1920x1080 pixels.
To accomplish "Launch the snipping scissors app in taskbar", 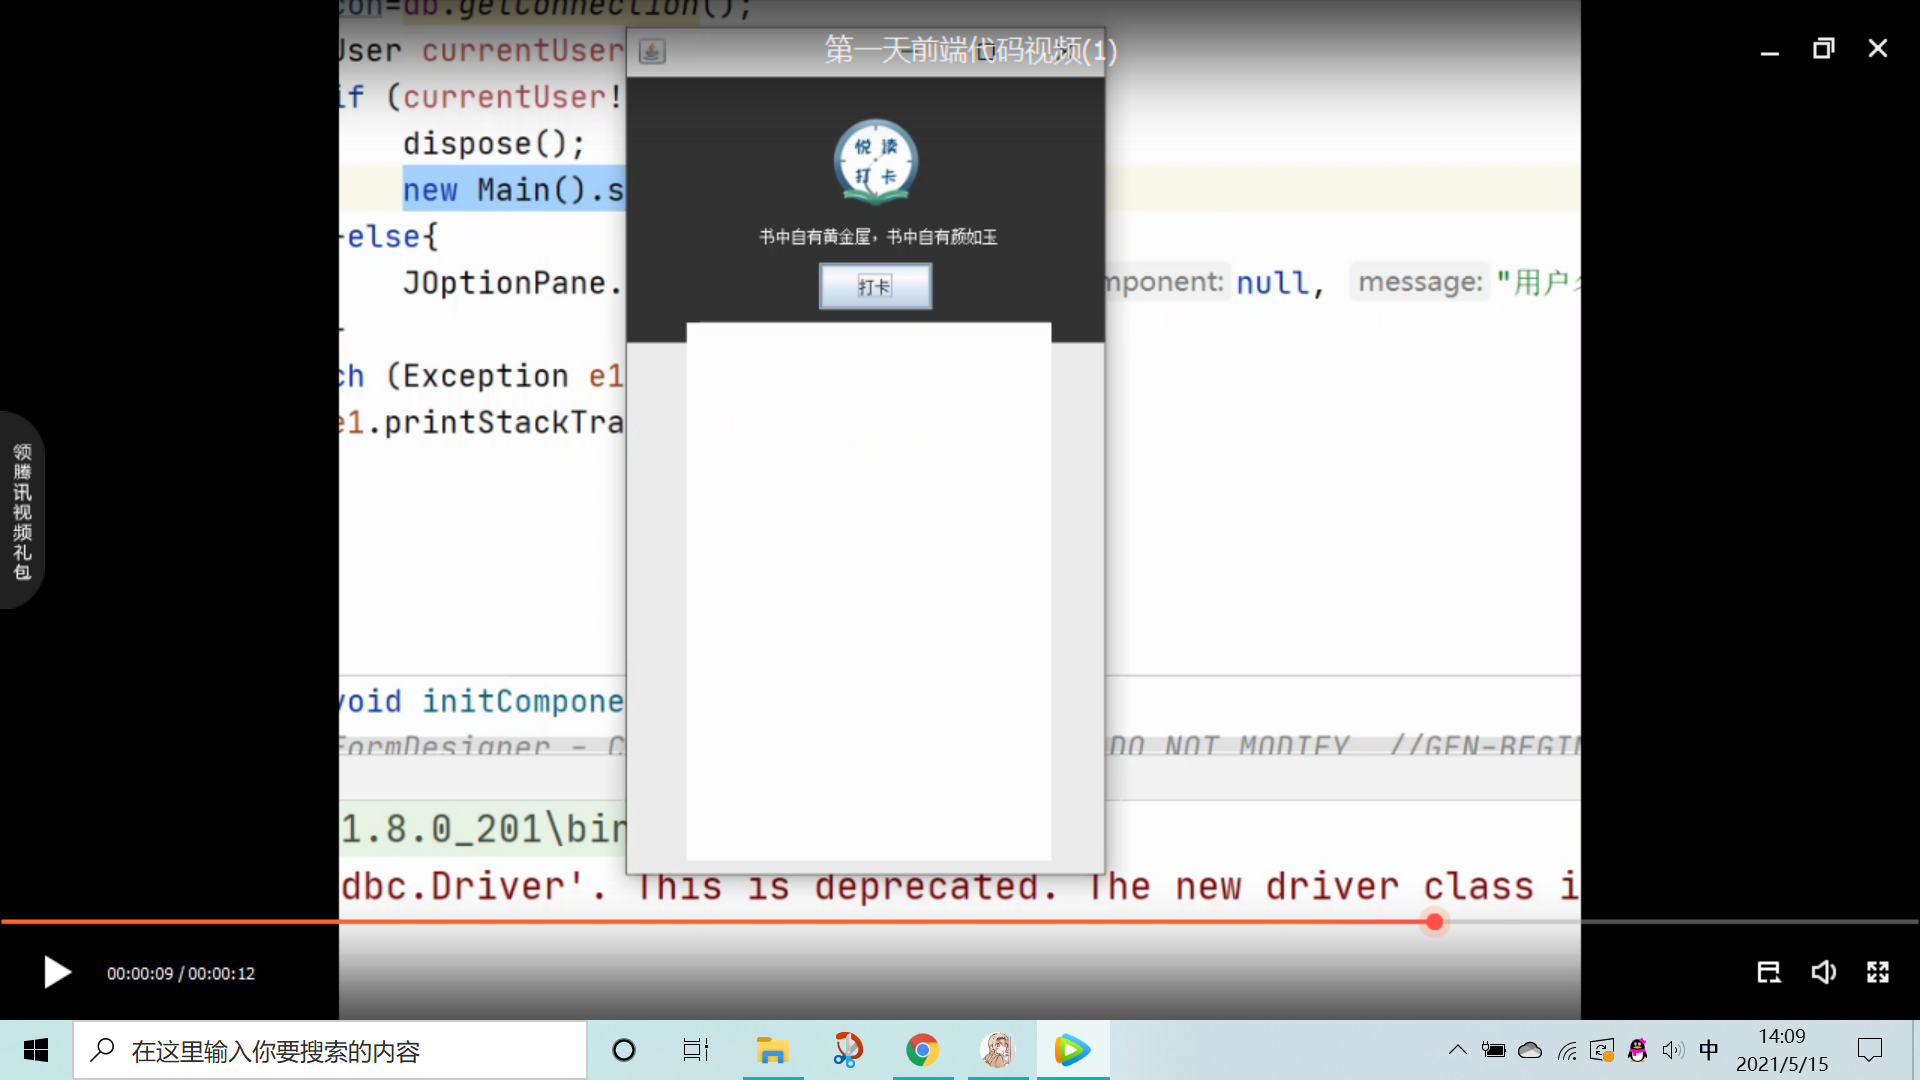I will click(847, 1050).
